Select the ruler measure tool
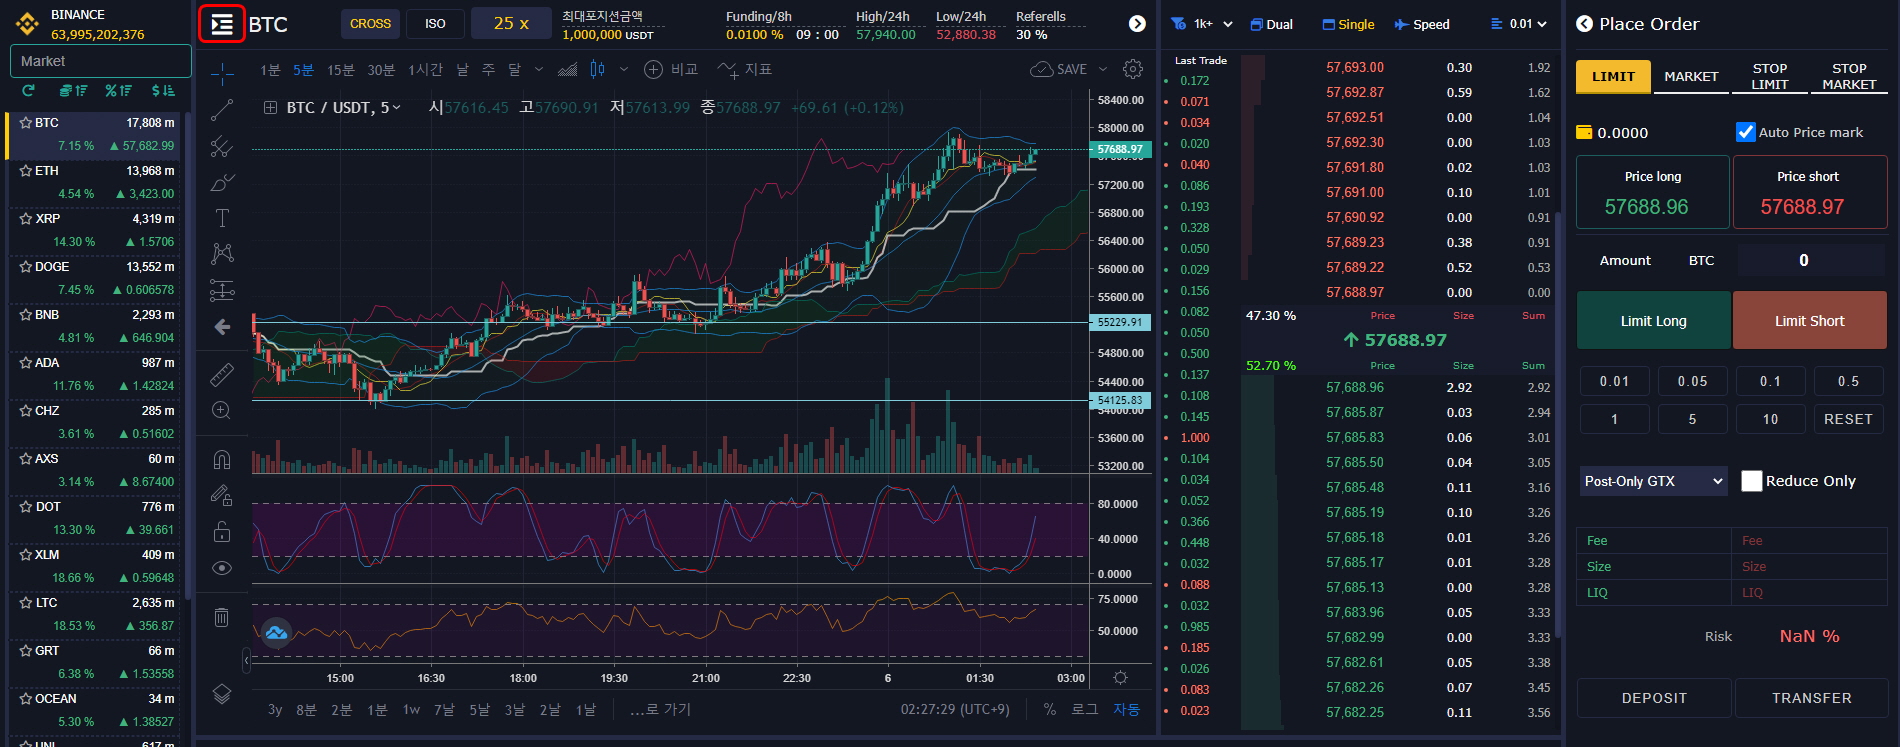 222,374
